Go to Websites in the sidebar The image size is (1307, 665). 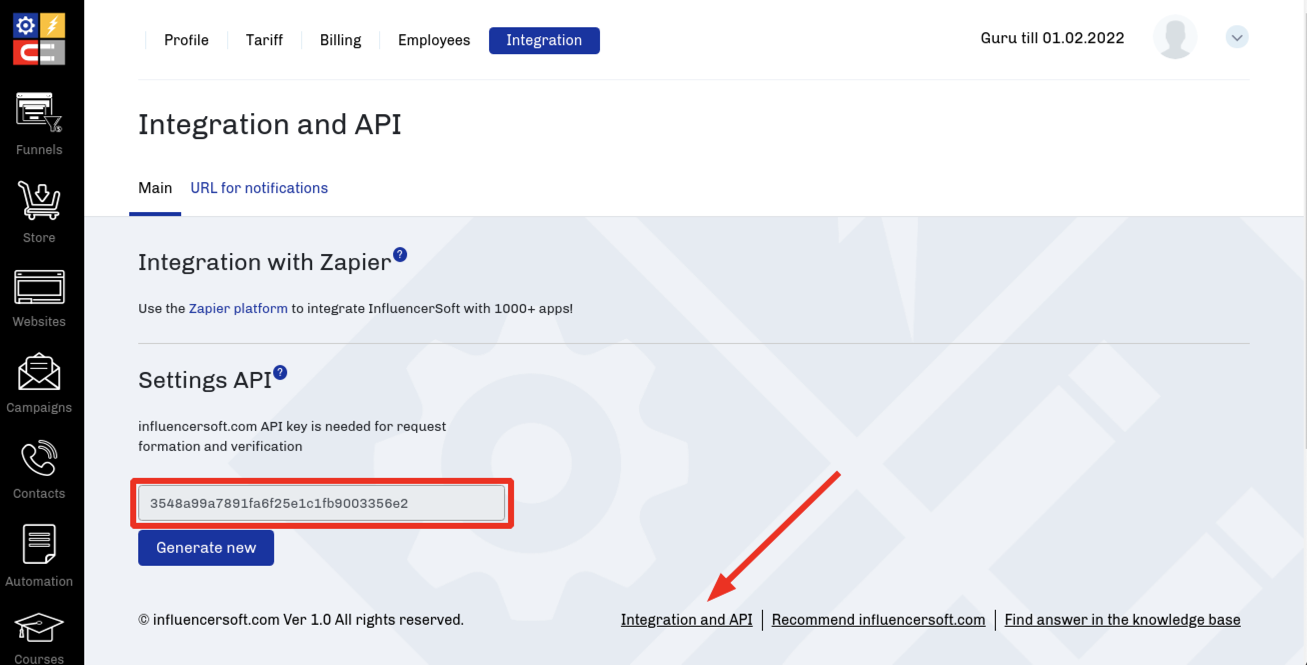[39, 288]
